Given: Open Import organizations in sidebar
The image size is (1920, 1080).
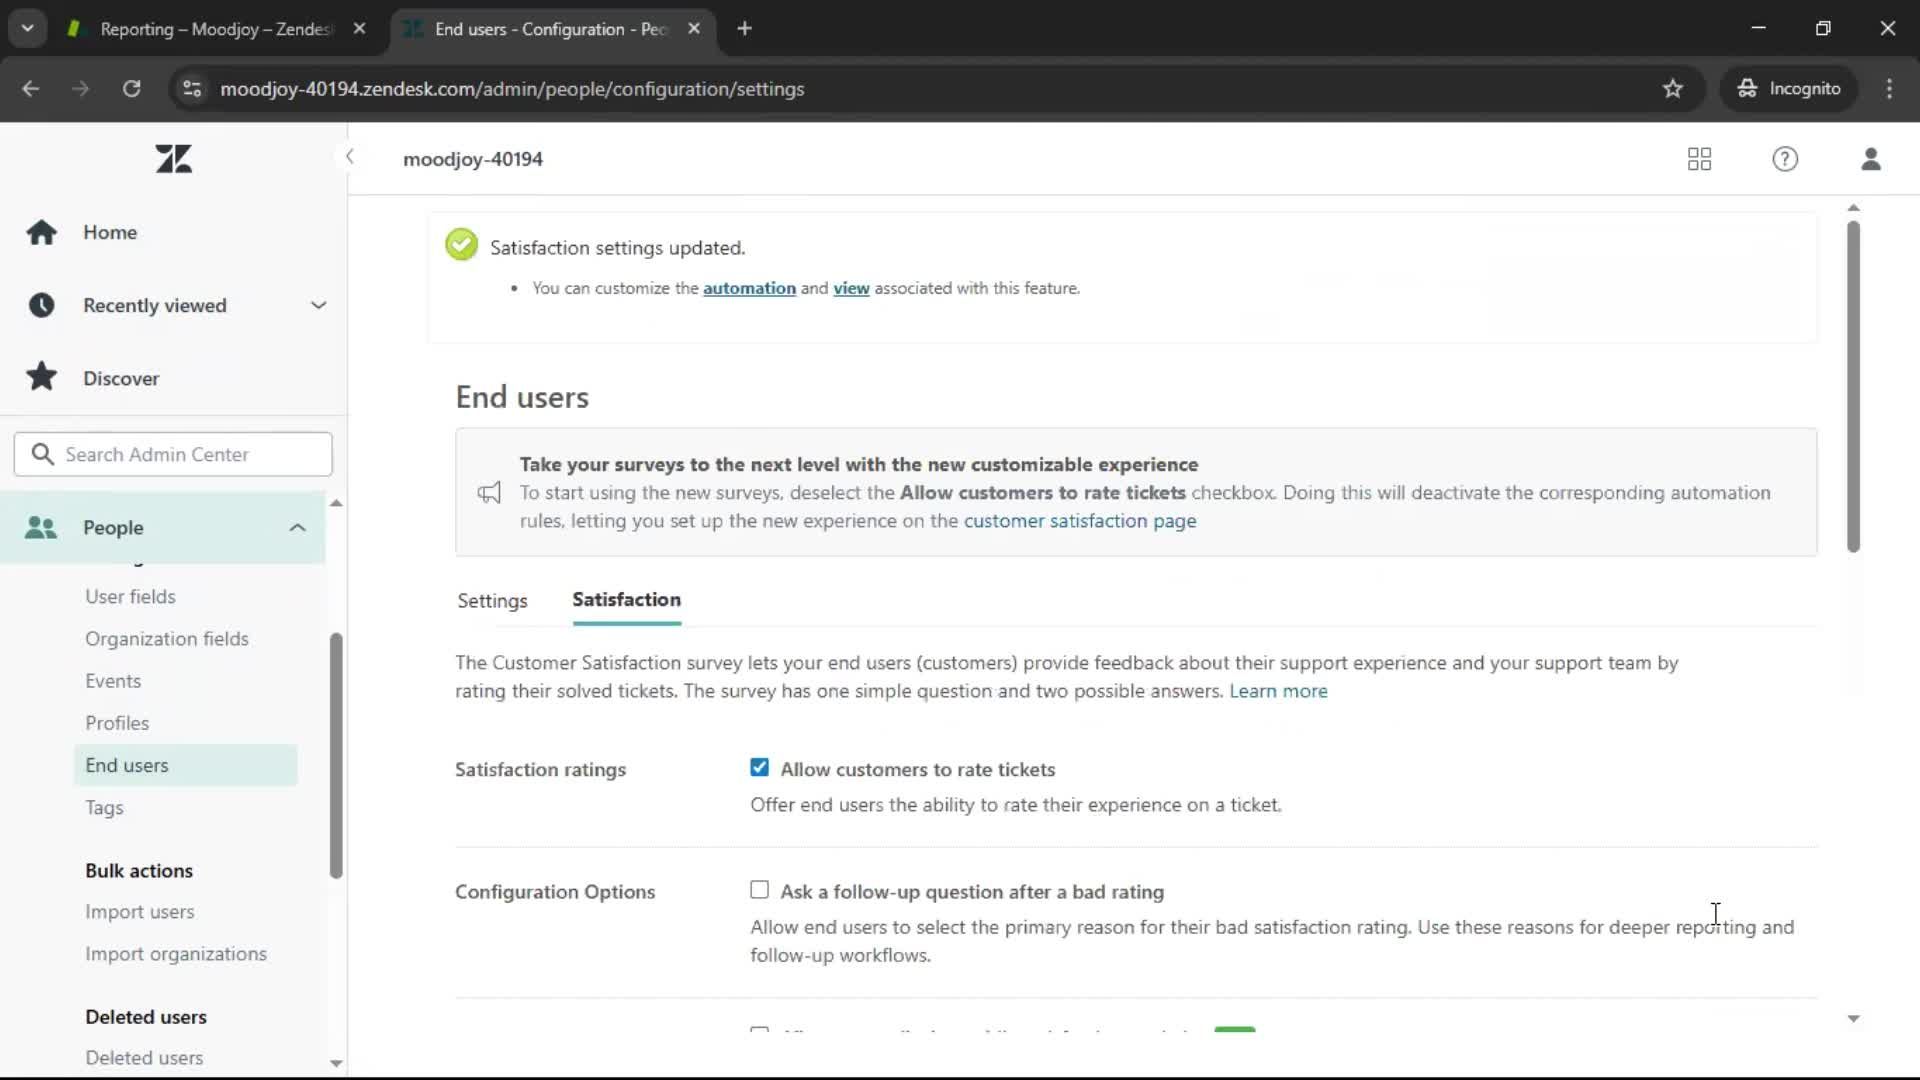Looking at the screenshot, I should click(x=176, y=954).
